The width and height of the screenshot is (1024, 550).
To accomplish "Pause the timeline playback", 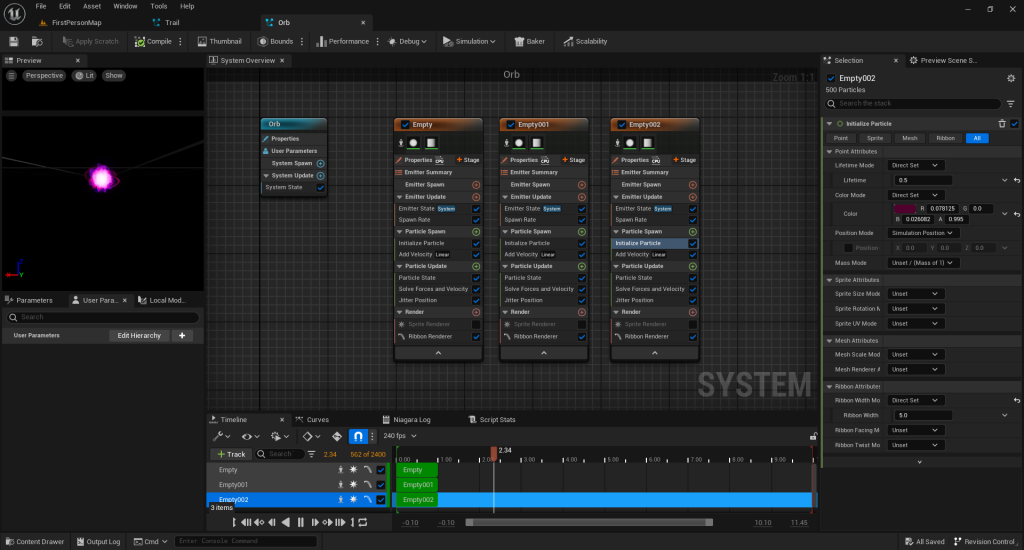I will (300, 522).
